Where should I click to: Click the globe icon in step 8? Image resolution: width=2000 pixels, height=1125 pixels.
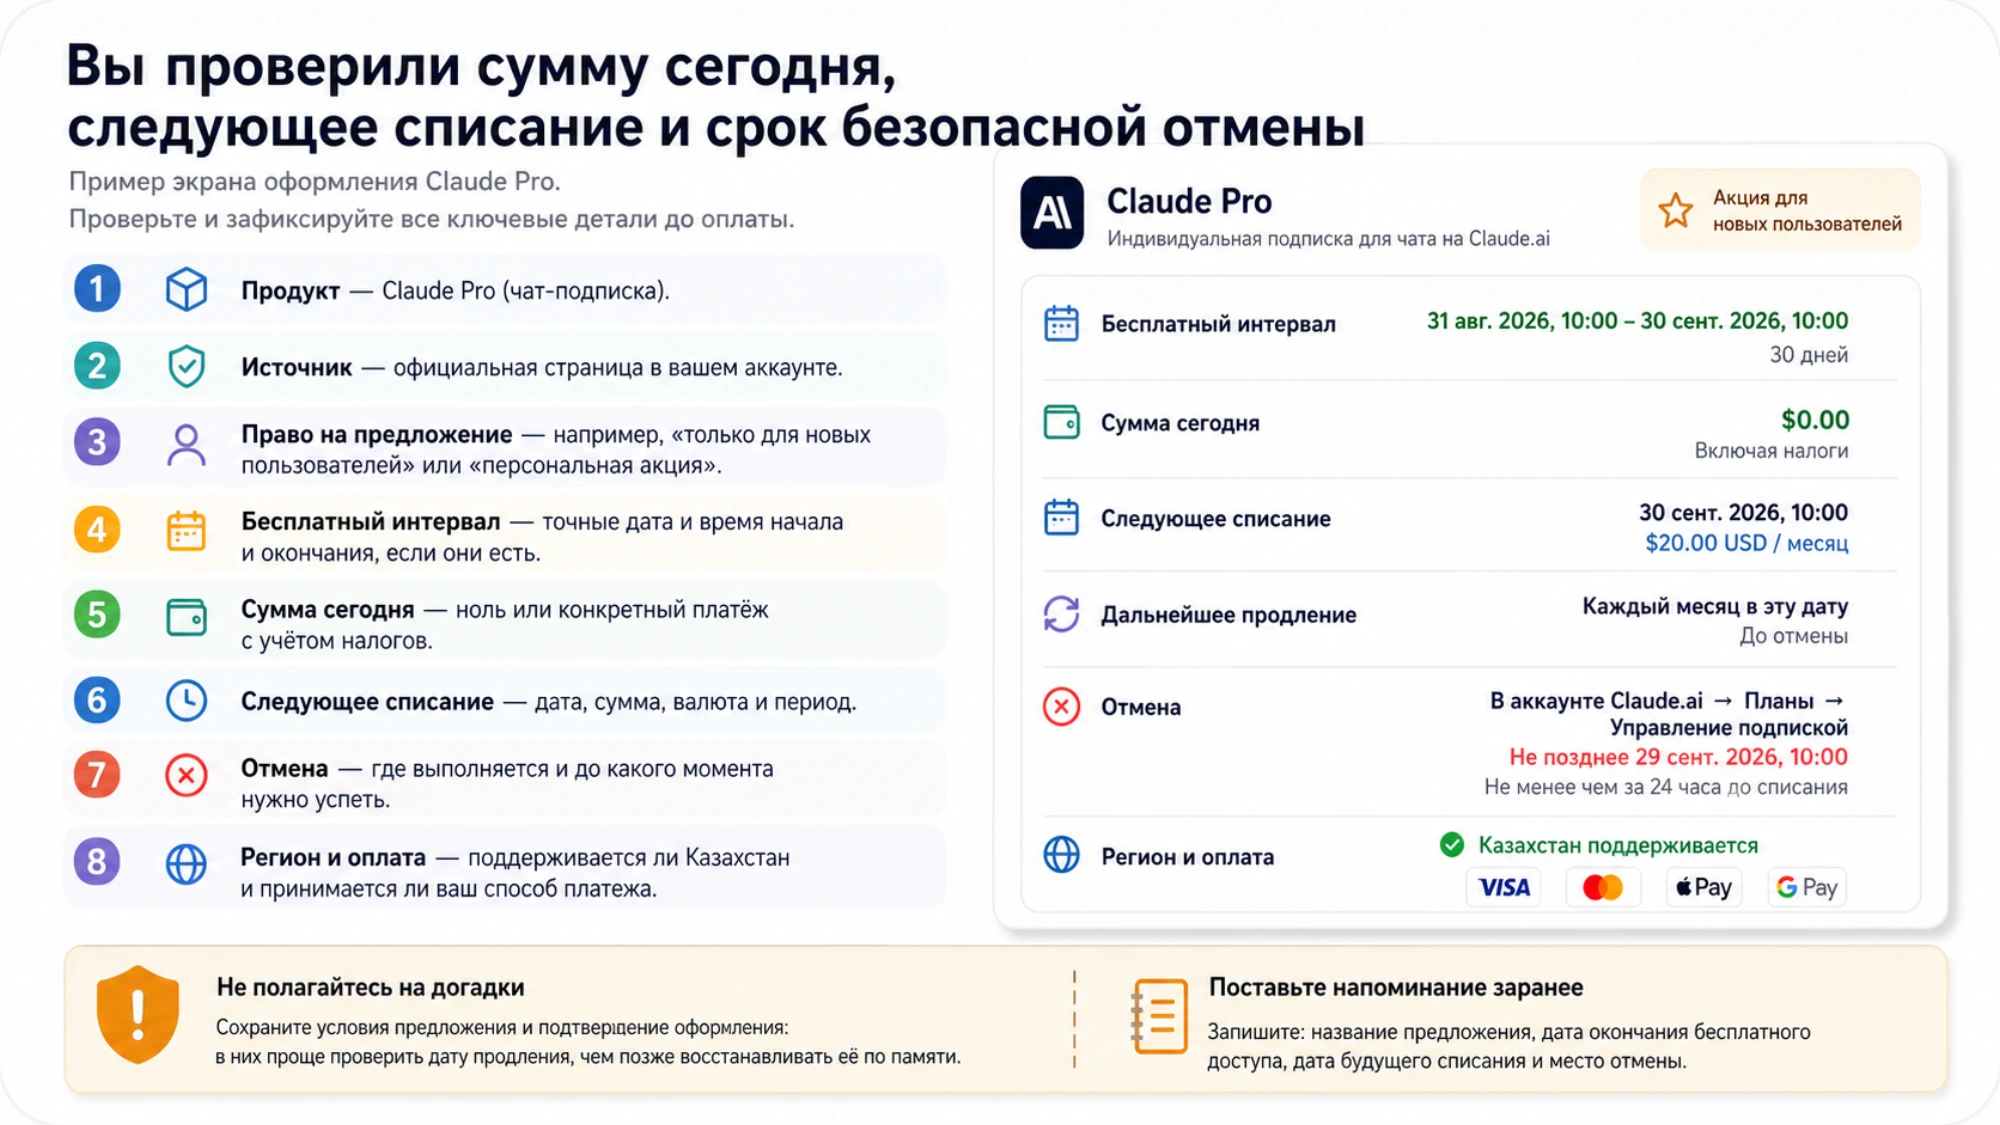(186, 864)
